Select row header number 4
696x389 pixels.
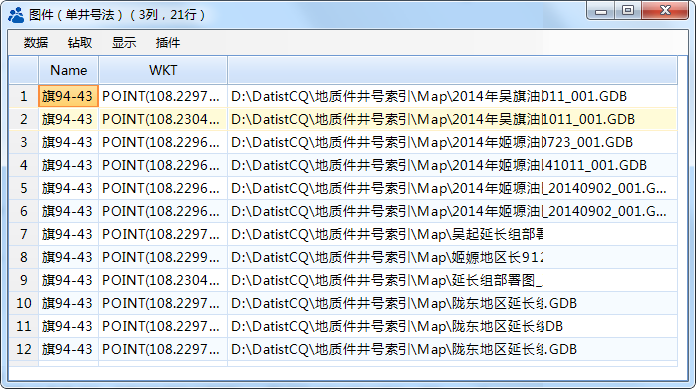[x=24, y=166]
